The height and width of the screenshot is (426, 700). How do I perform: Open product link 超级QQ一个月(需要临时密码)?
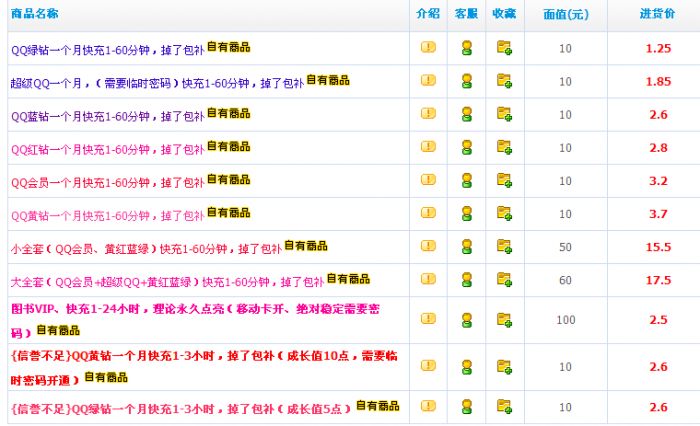pyautogui.click(x=157, y=83)
